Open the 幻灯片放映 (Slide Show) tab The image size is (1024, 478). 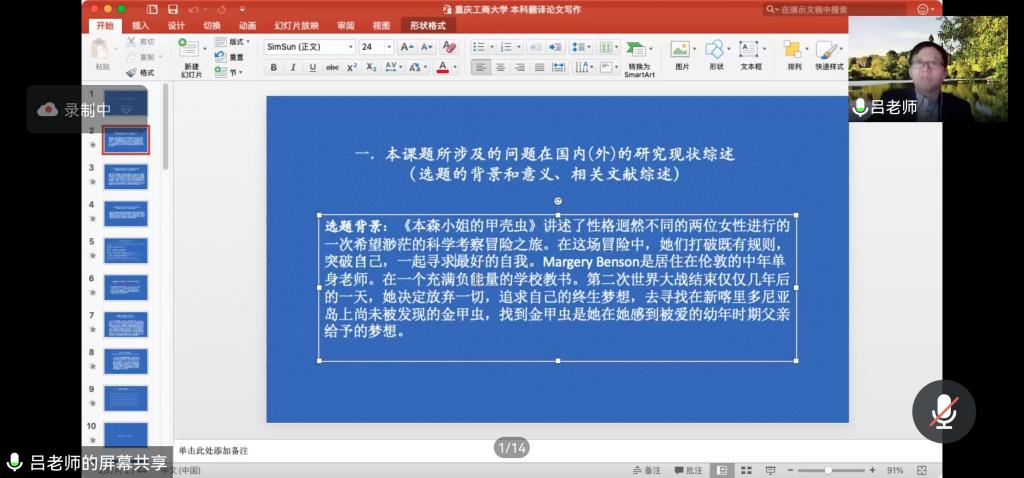[x=297, y=25]
